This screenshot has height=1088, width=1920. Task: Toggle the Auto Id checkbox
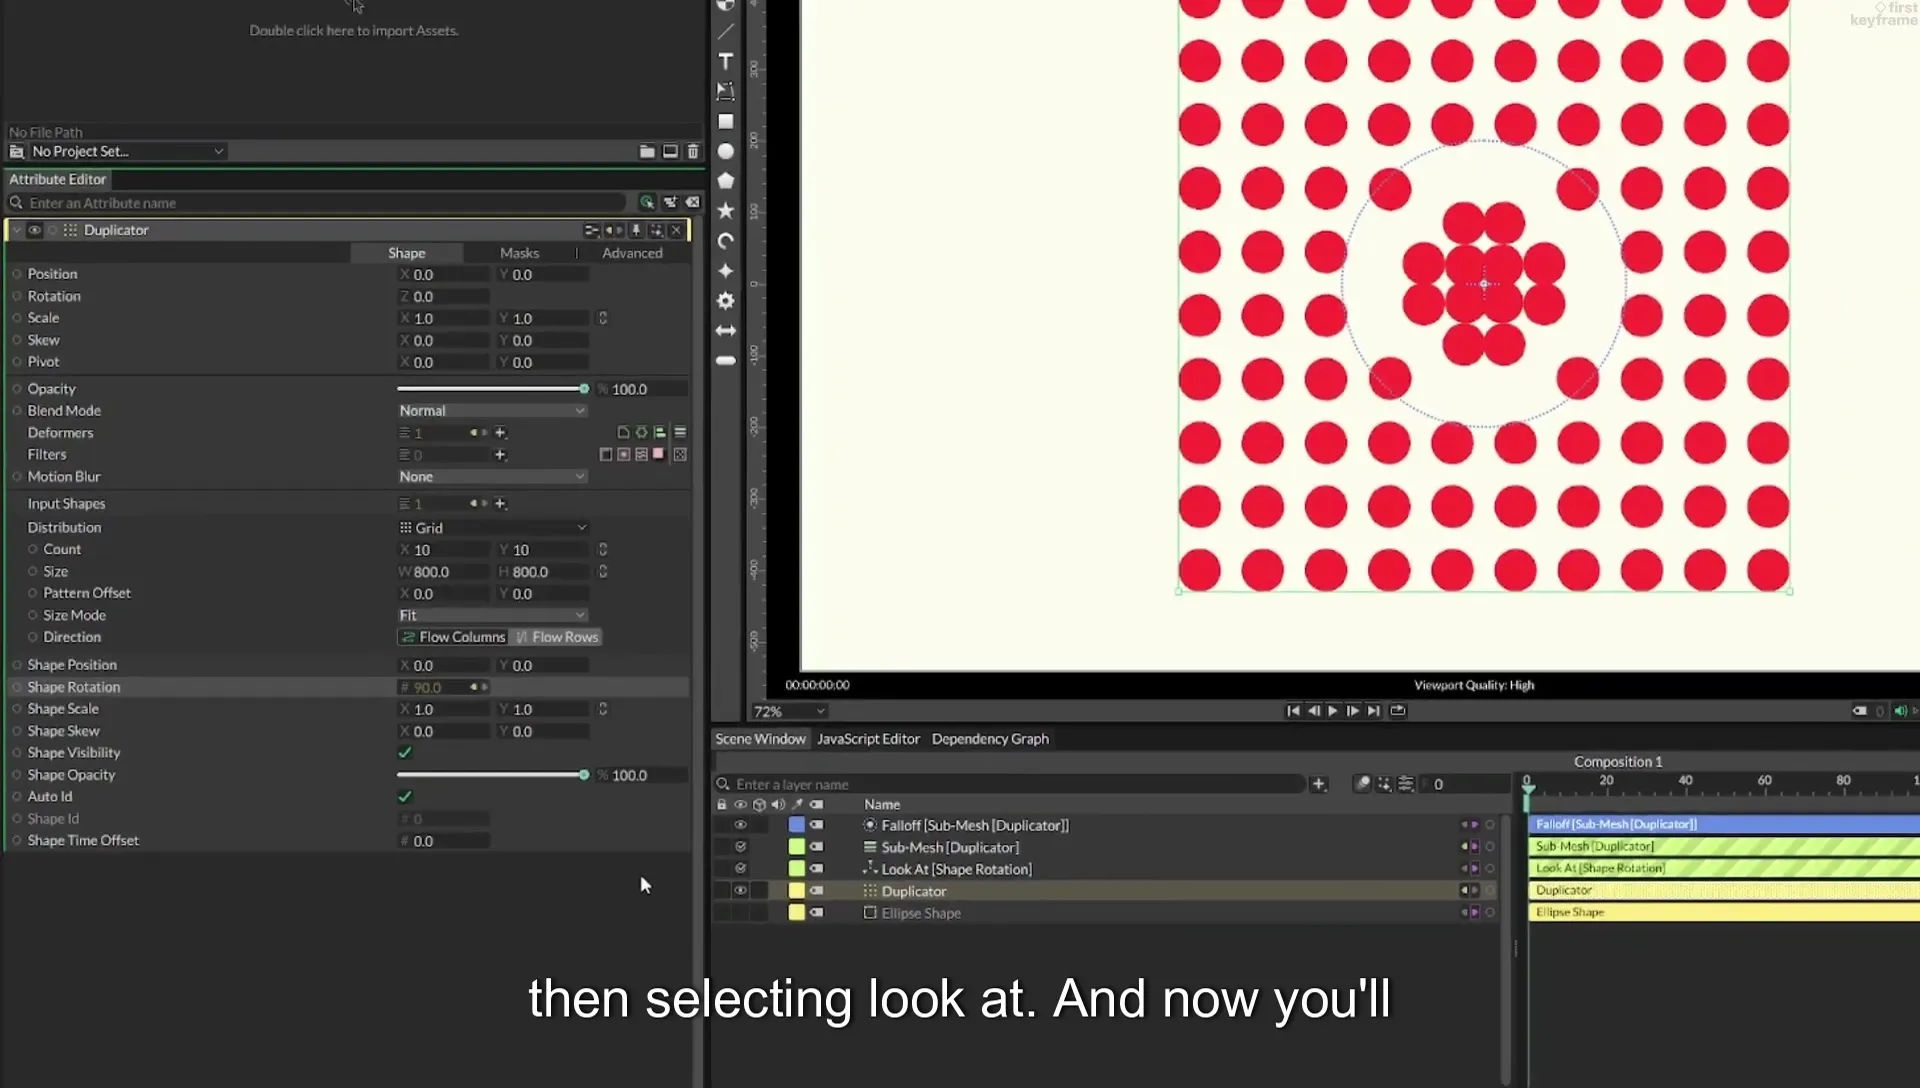[405, 797]
